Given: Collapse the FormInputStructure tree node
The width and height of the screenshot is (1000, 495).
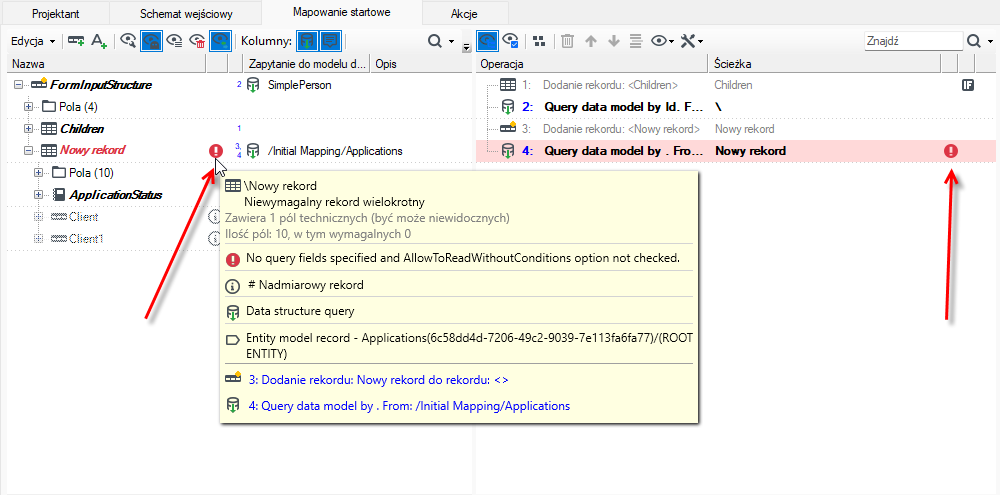Looking at the screenshot, I should [x=18, y=84].
